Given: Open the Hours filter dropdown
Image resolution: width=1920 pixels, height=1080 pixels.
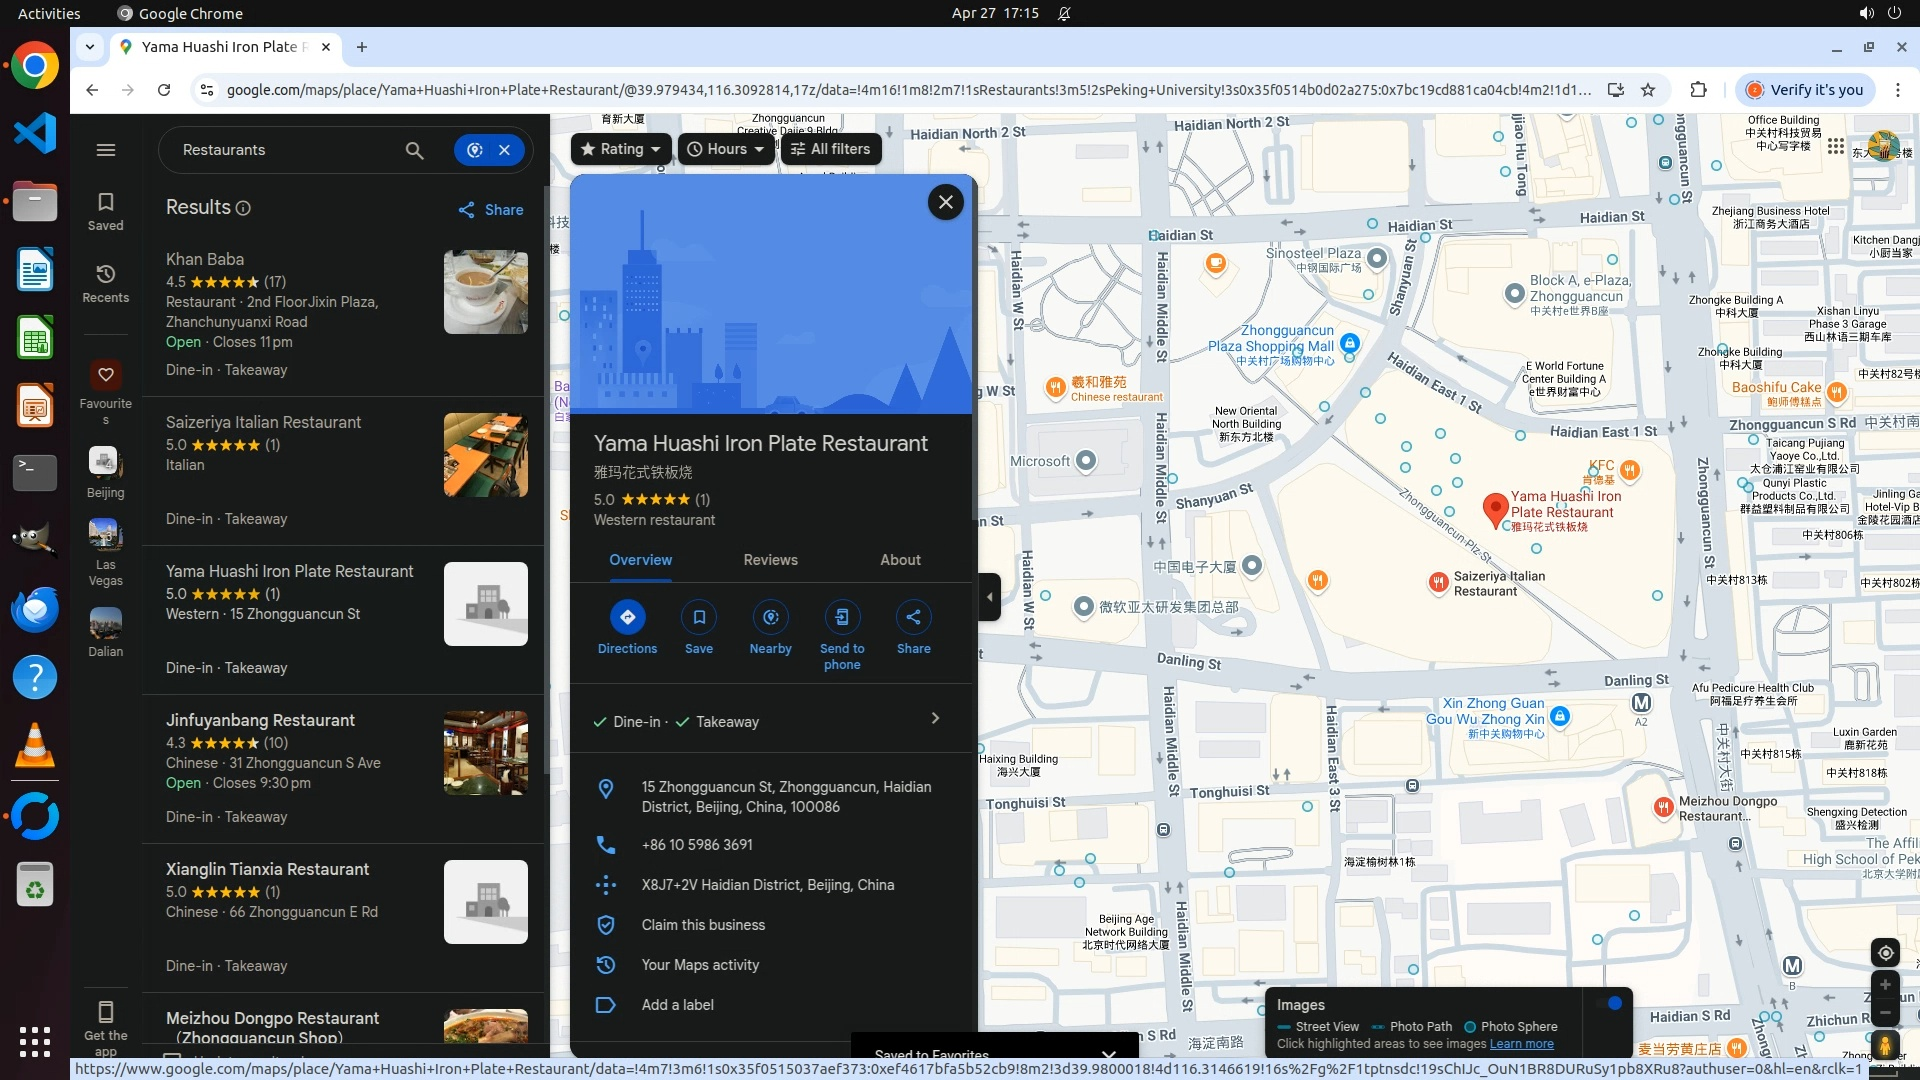Looking at the screenshot, I should [x=726, y=149].
